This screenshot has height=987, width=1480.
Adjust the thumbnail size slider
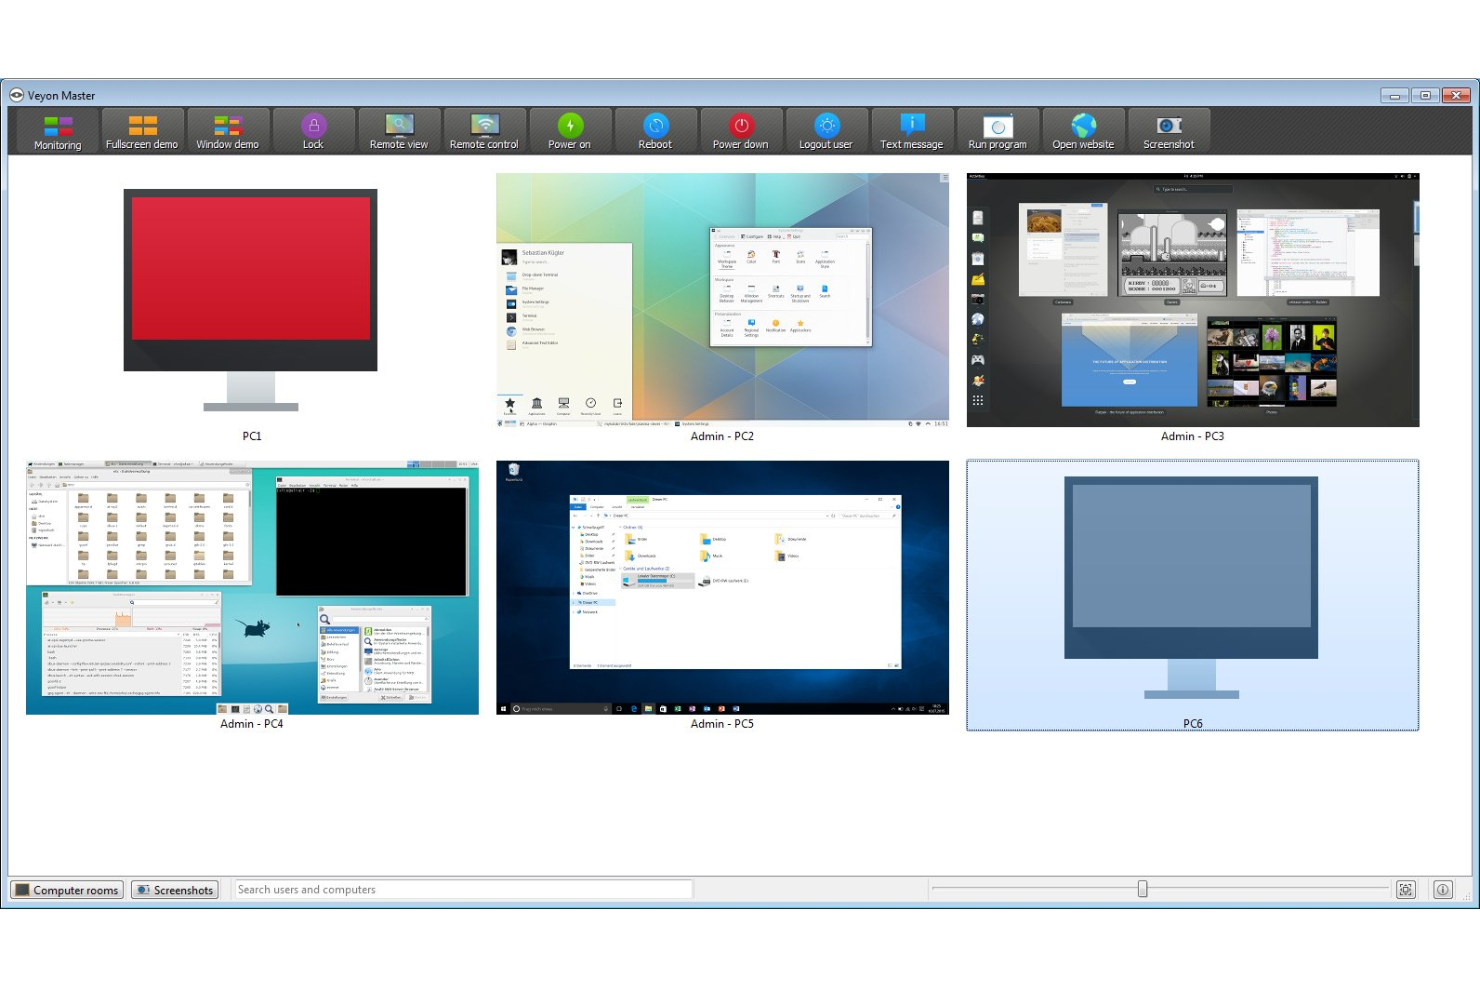pyautogui.click(x=1143, y=887)
